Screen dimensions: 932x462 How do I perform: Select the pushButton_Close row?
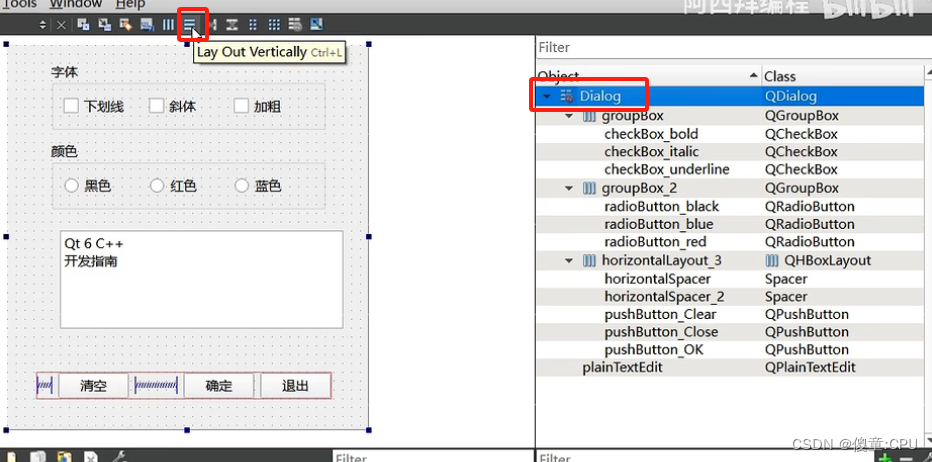point(731,332)
